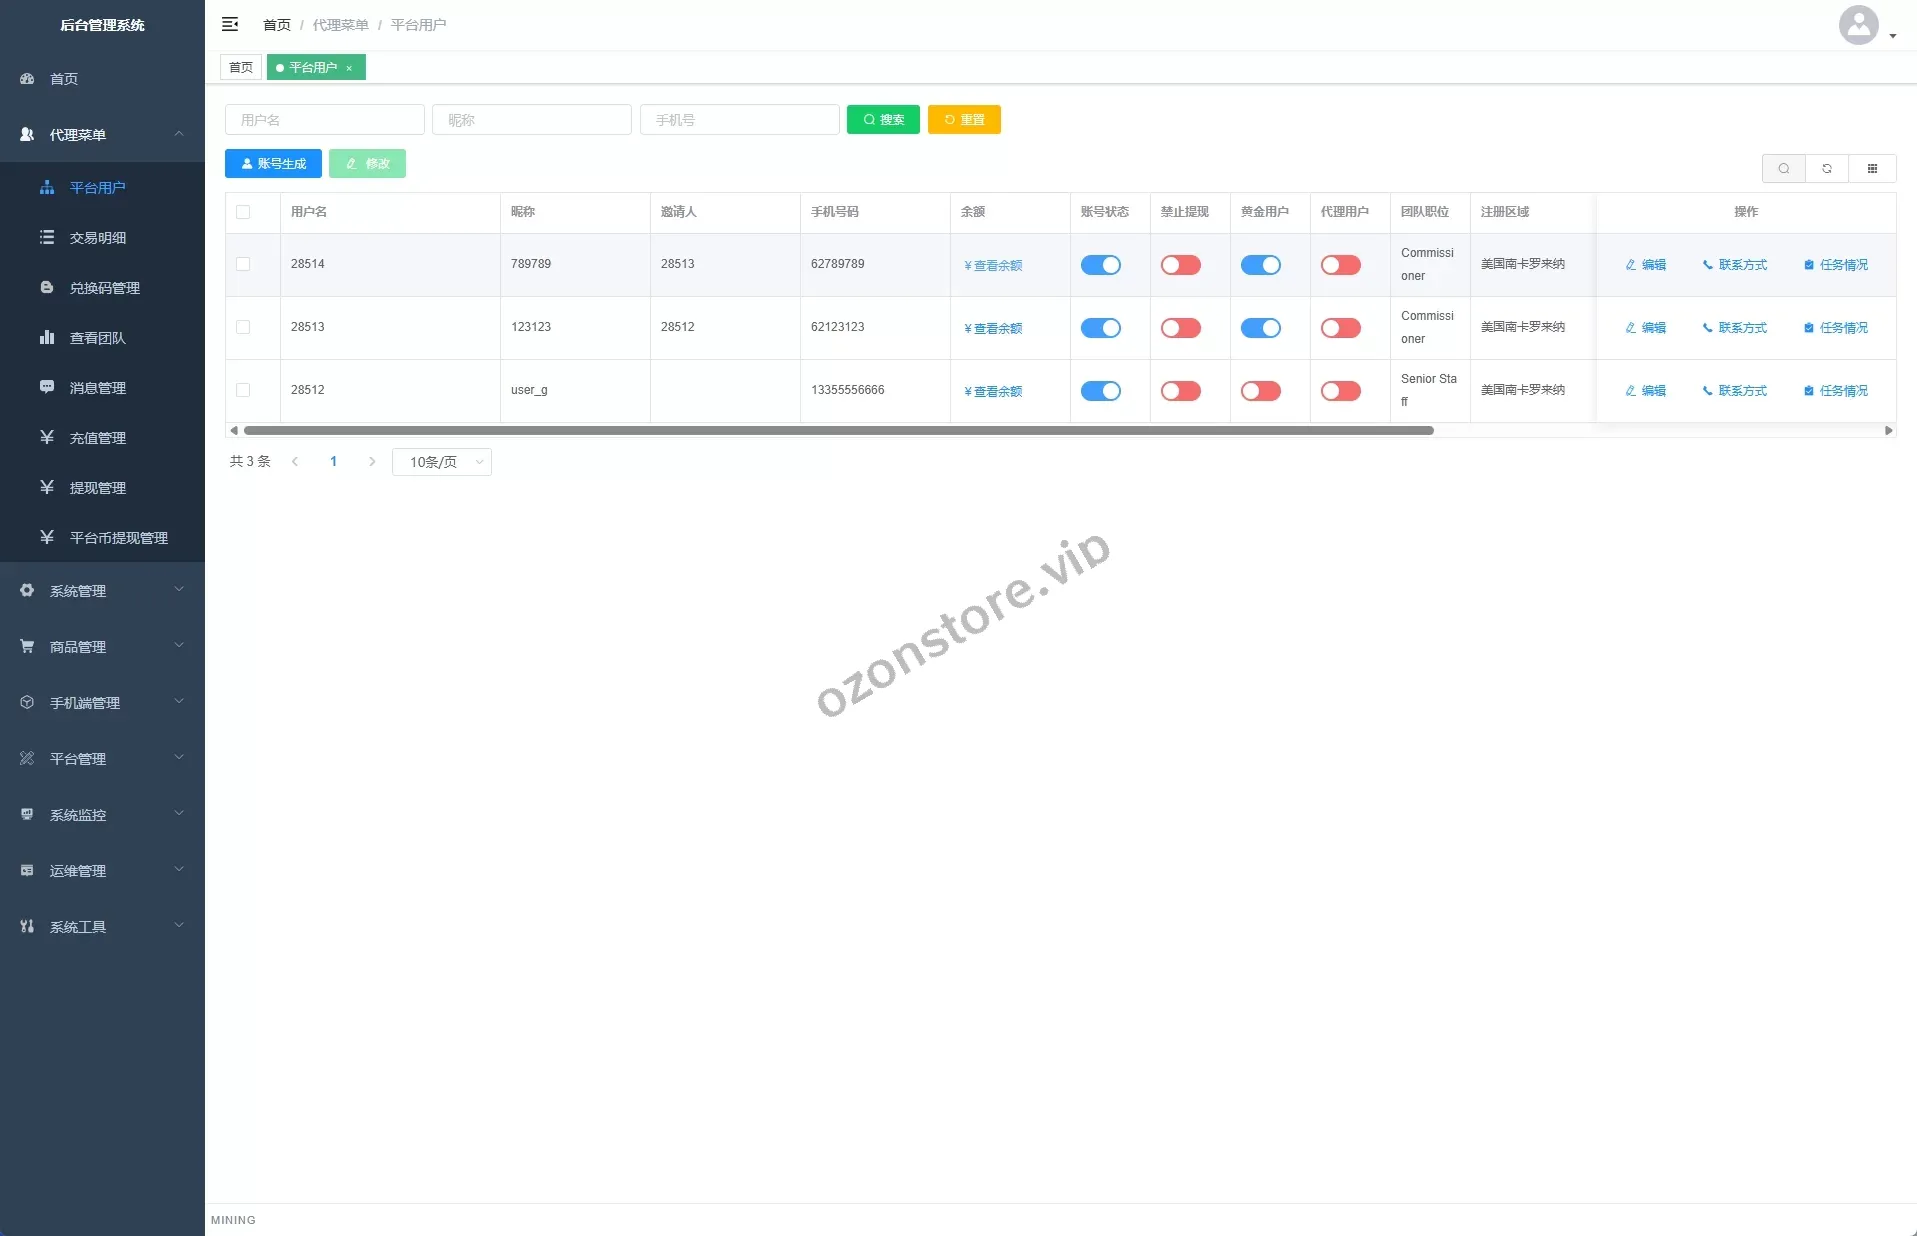Open 消息管理 in the sidebar

(x=97, y=388)
